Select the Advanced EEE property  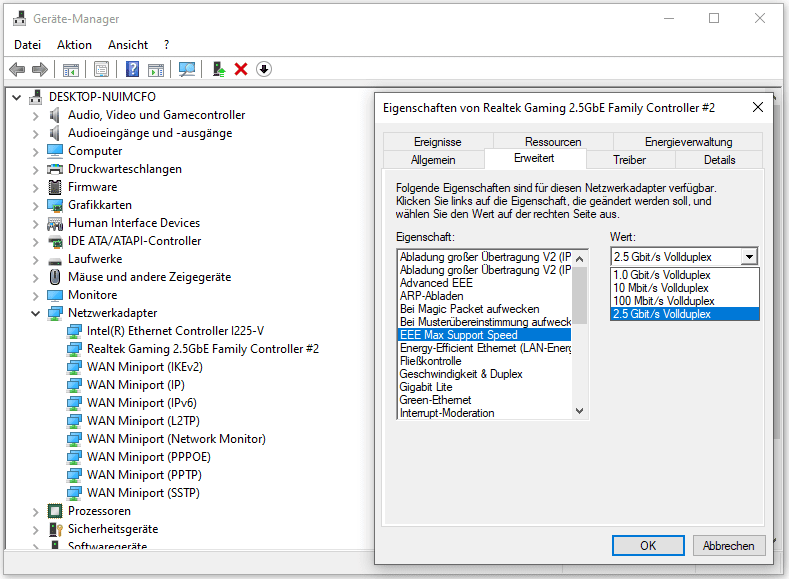(x=485, y=283)
